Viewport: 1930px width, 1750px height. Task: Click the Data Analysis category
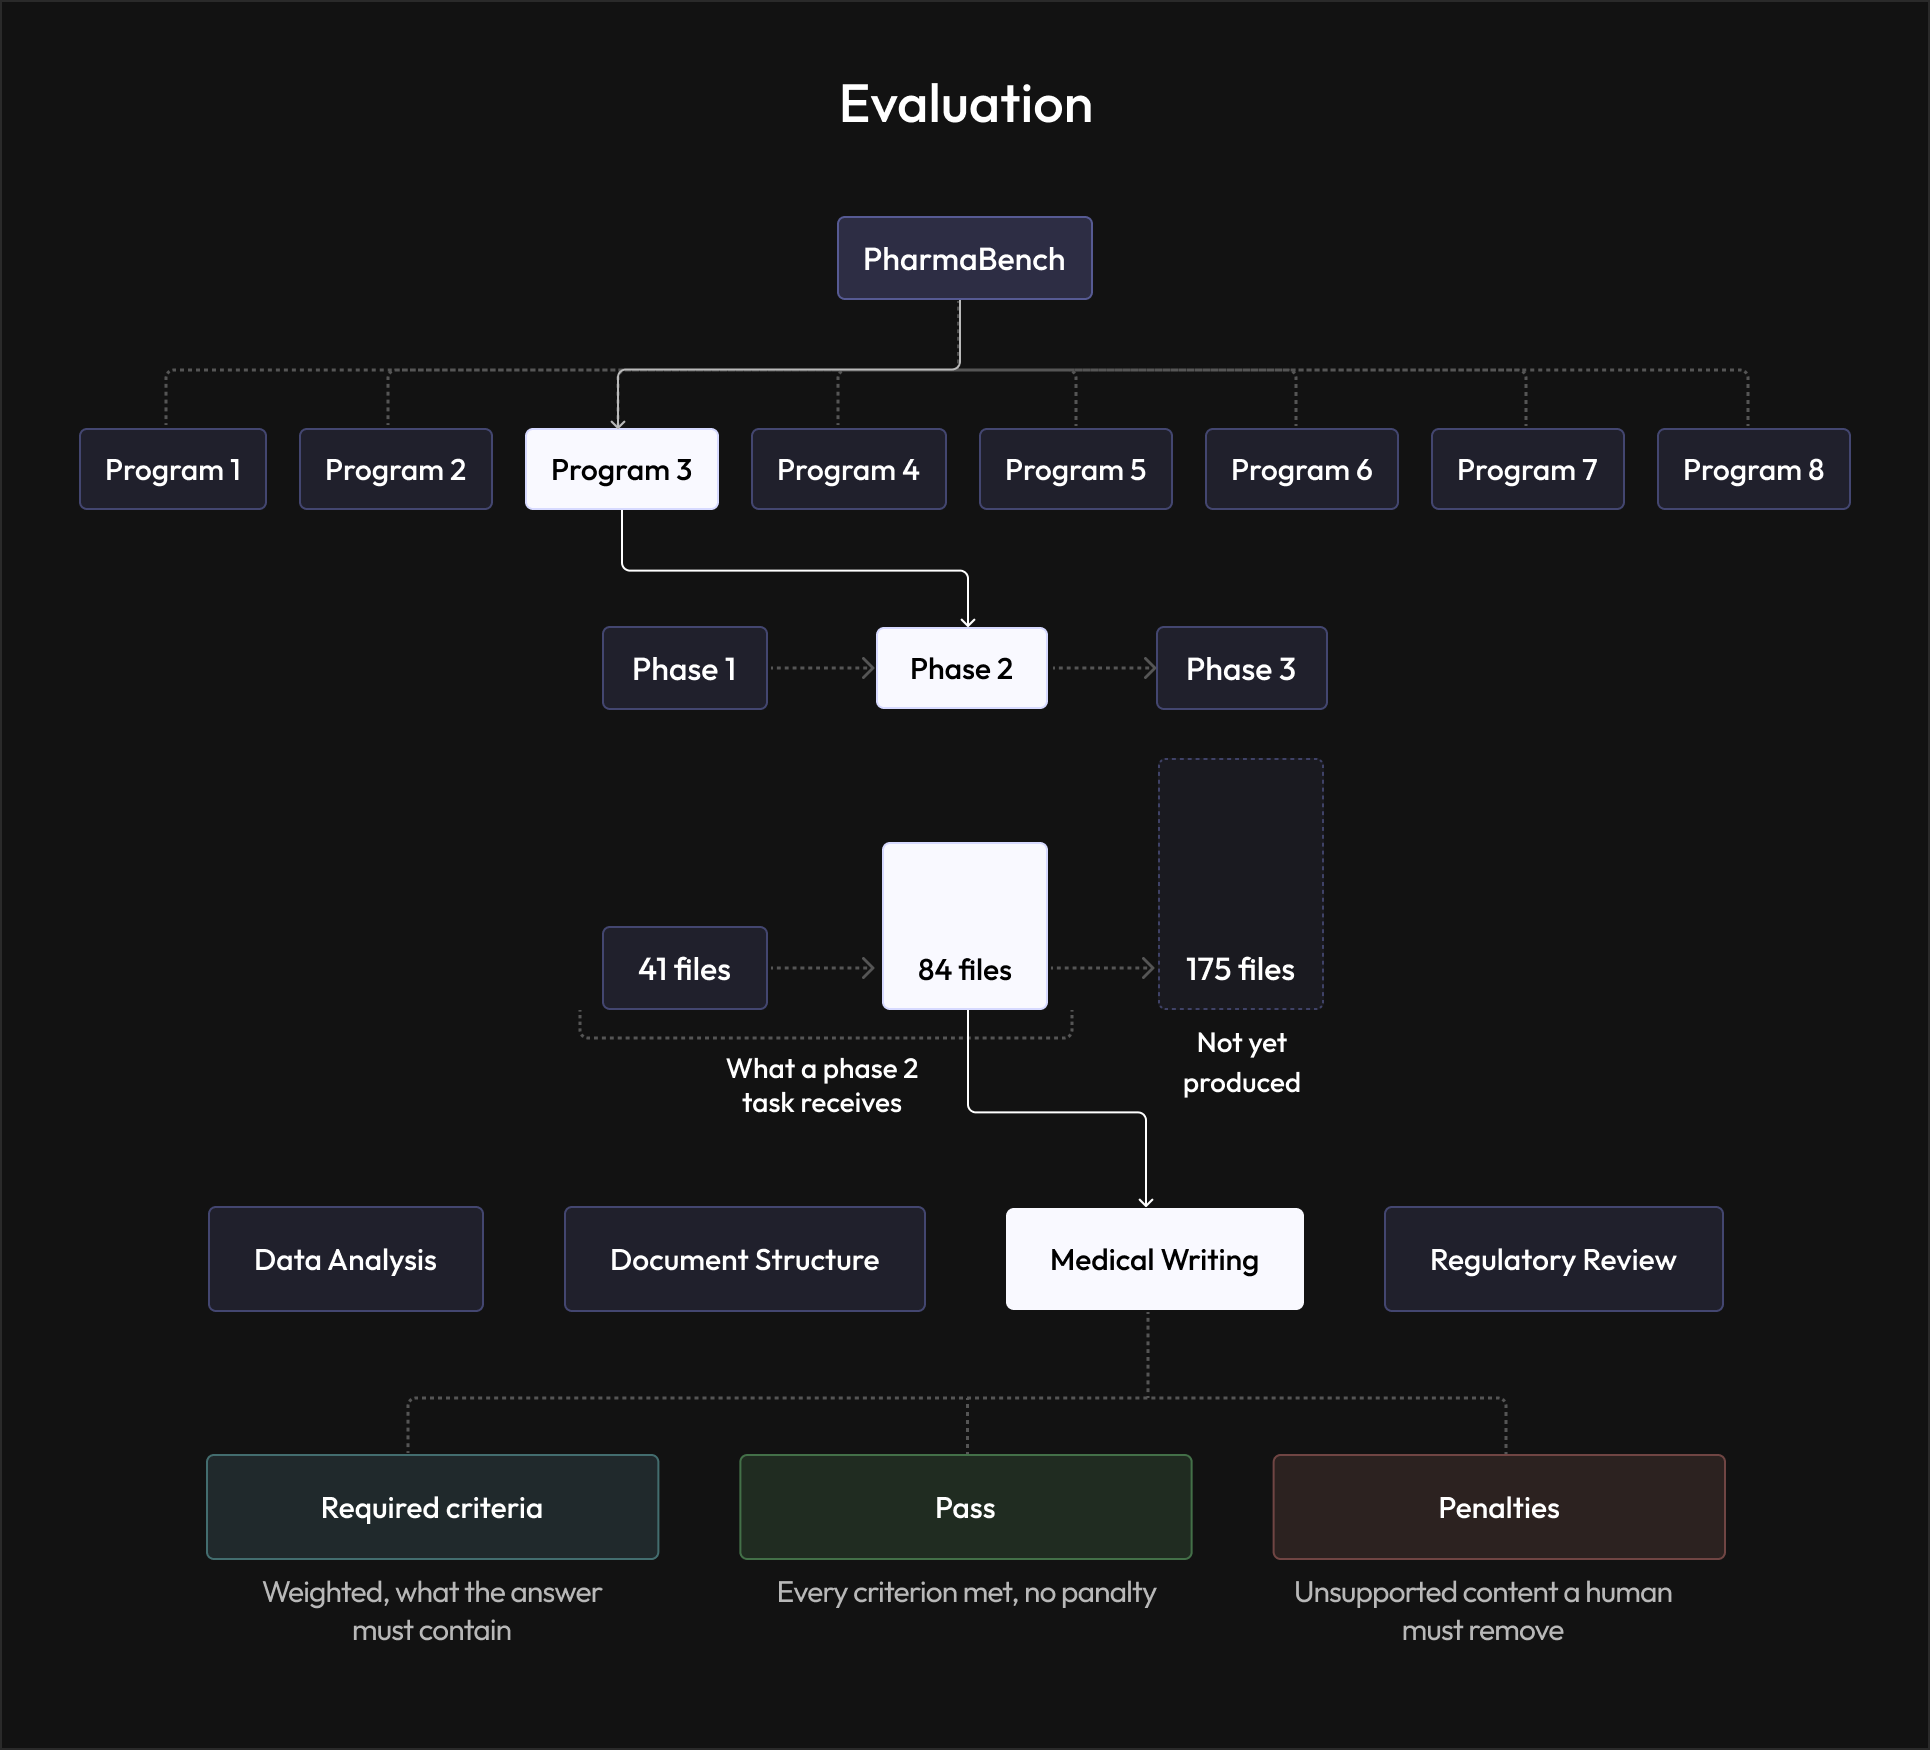[x=346, y=1259]
